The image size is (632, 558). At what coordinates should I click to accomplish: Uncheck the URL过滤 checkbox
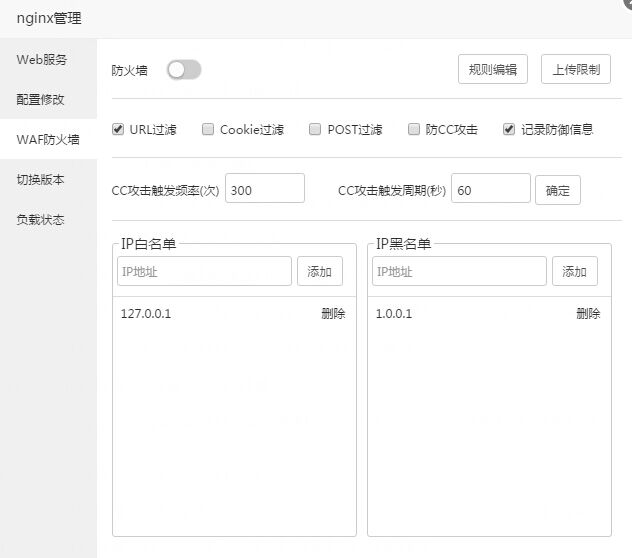pyautogui.click(x=118, y=129)
